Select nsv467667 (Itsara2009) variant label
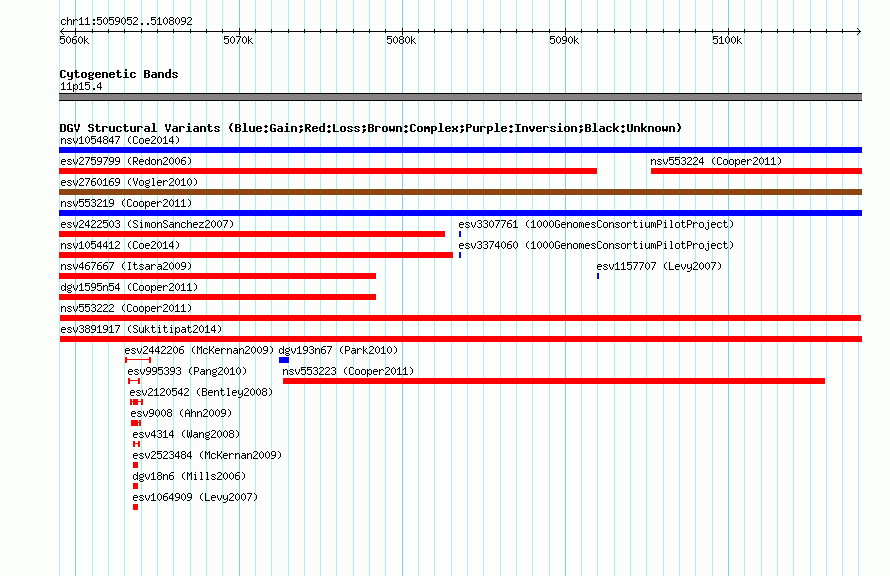The image size is (890, 576). [x=126, y=266]
